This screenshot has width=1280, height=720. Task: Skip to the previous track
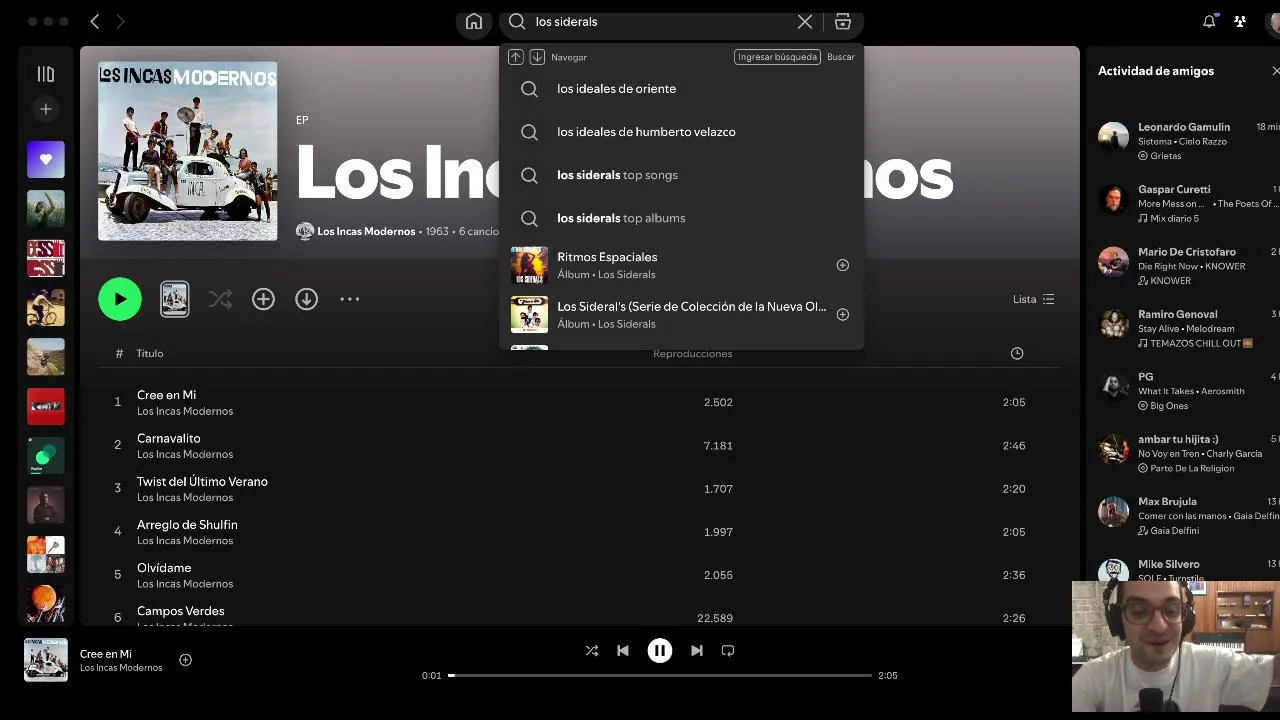coord(623,650)
